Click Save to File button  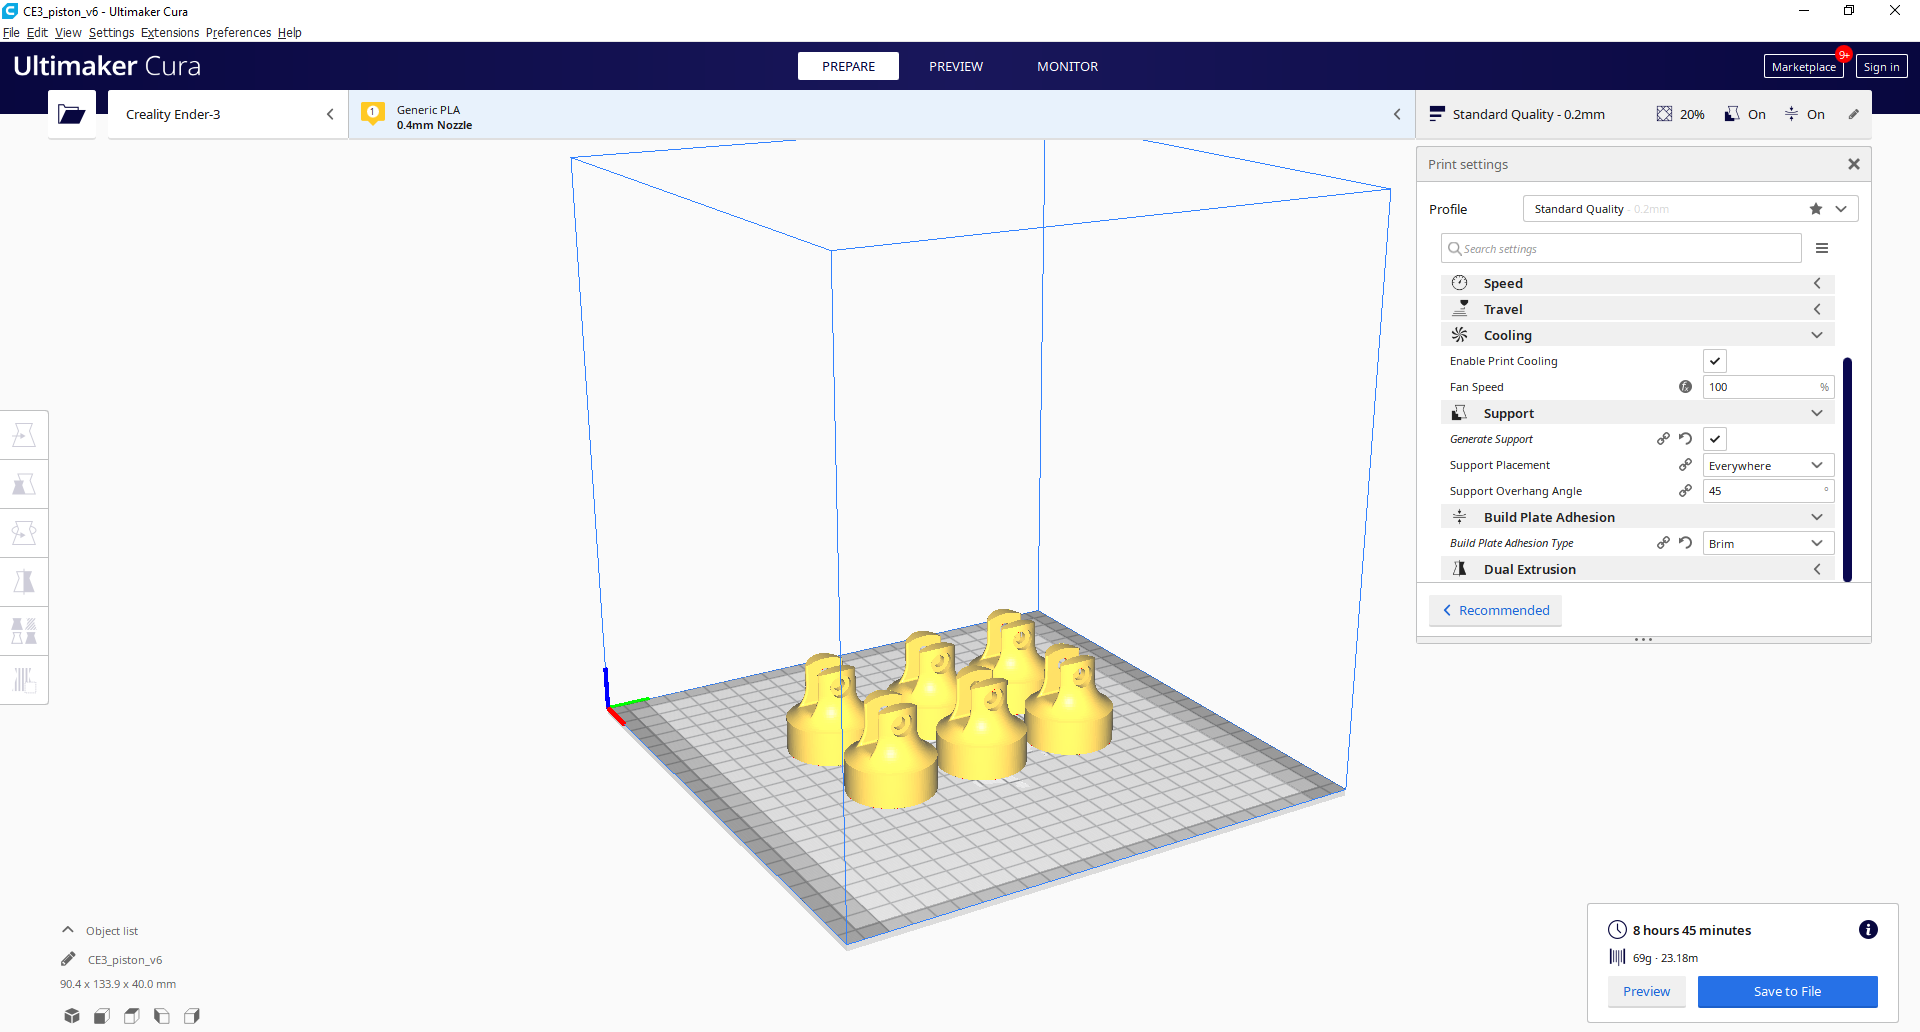point(1787,991)
